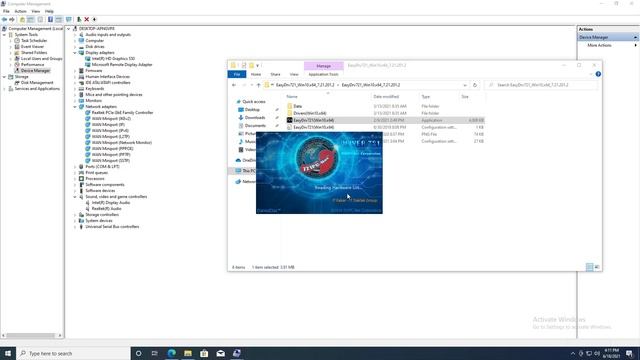Click the Type column header in Explorer
The image size is (640, 360).
click(426, 97)
